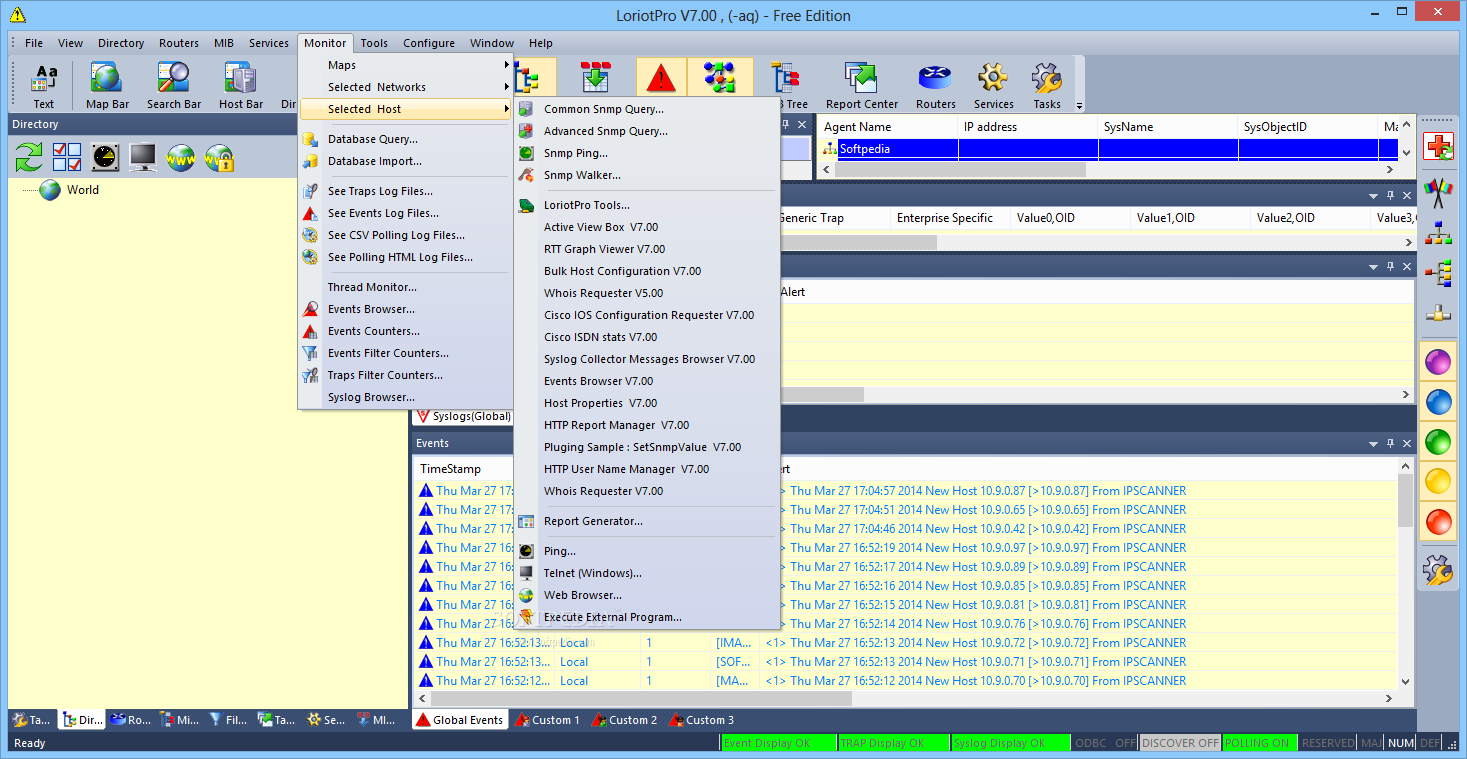Expand the toolbar overflow arrow after Tasks
Image resolution: width=1467 pixels, height=759 pixels.
pos(1079,105)
